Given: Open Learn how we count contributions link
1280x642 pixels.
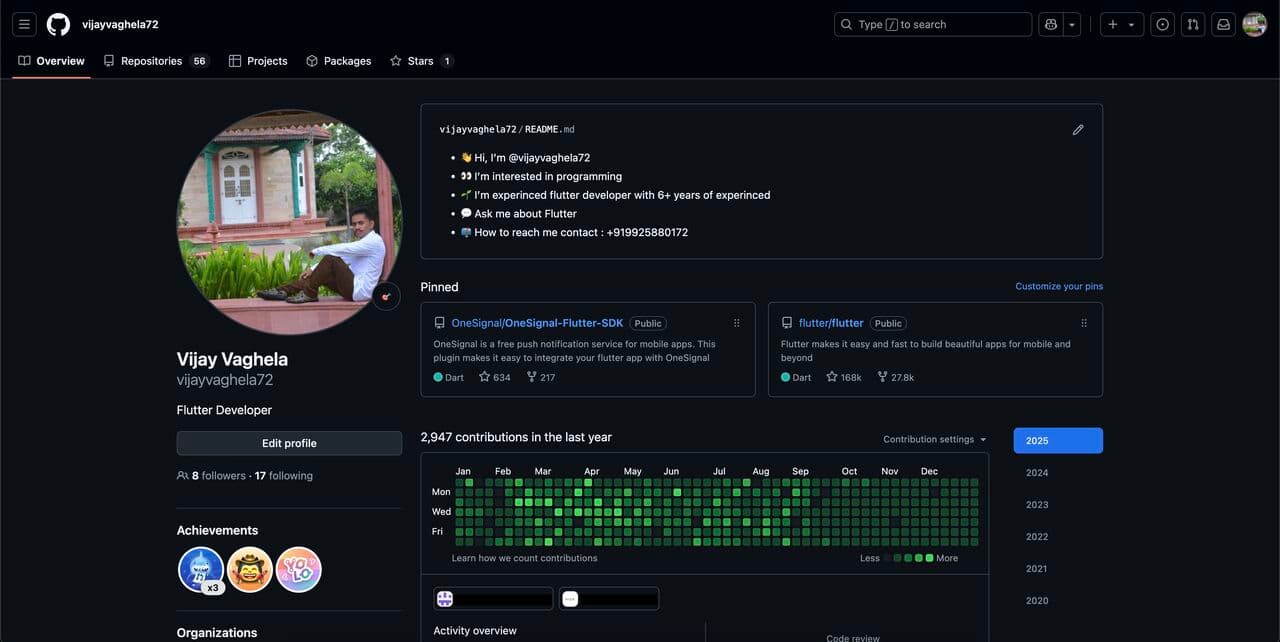Looking at the screenshot, I should coord(524,558).
